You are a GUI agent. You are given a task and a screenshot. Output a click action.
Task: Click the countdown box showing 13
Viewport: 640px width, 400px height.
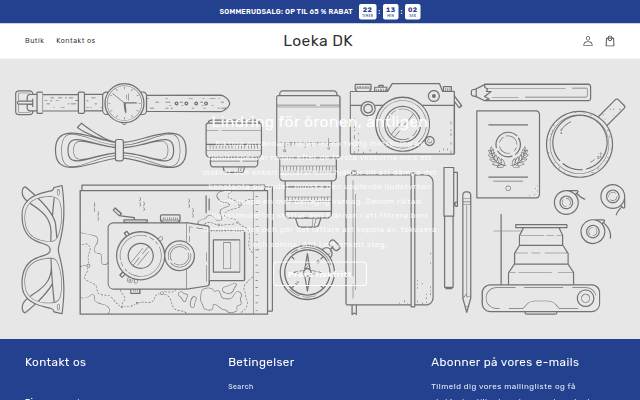391,11
